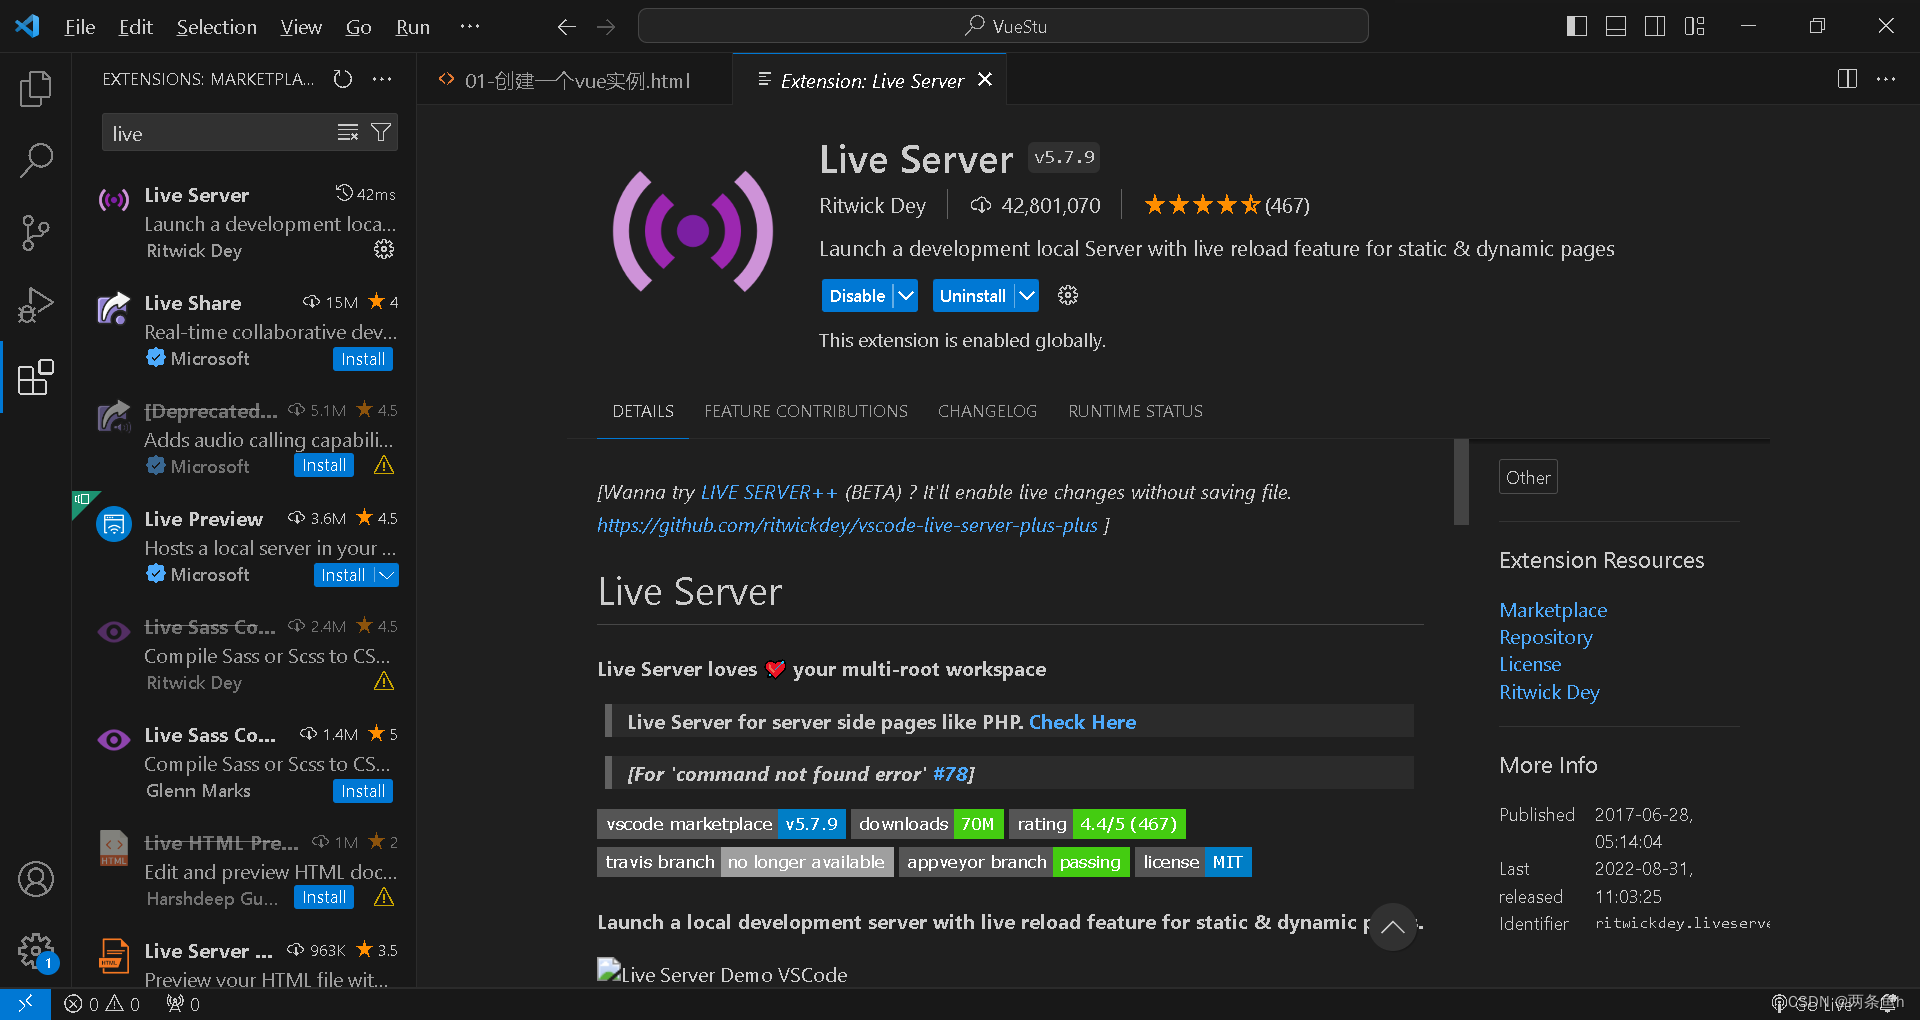Open the License resource link
Viewport: 1920px width, 1020px height.
tap(1530, 664)
